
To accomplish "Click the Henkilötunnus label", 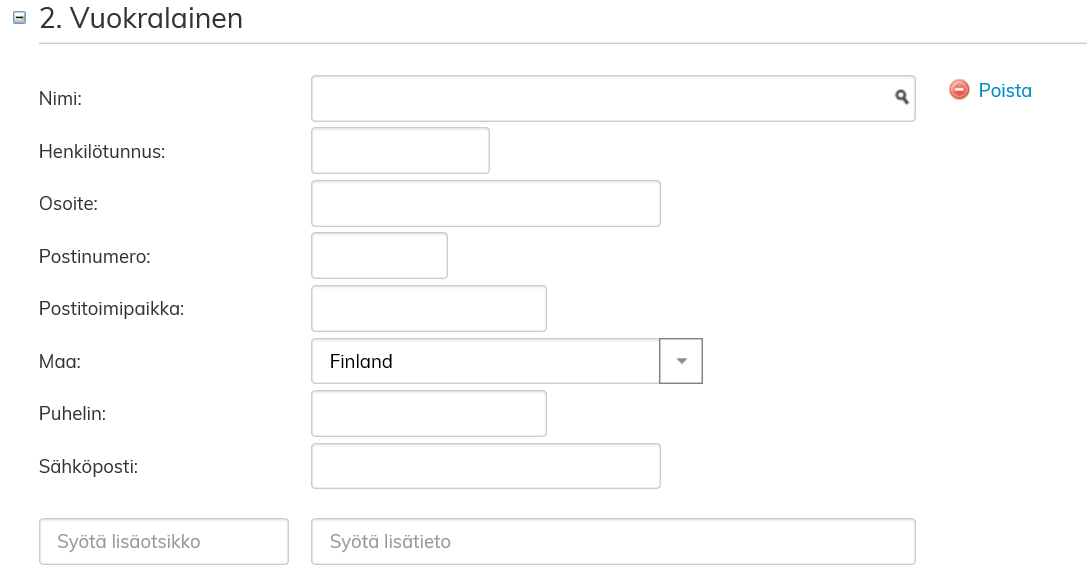I will [x=102, y=152].
